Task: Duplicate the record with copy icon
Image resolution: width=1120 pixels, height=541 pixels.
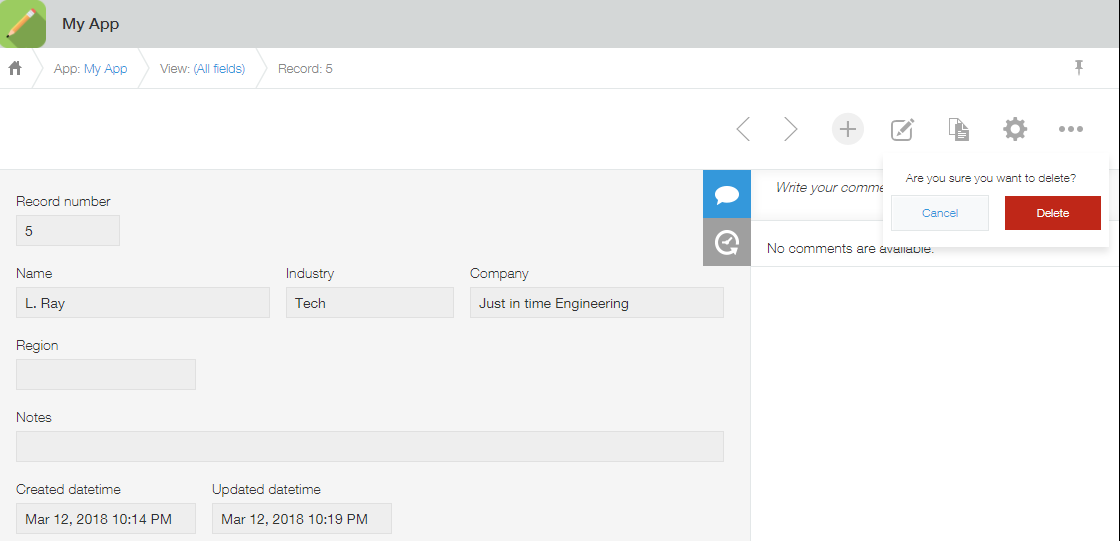Action: pyautogui.click(x=959, y=129)
